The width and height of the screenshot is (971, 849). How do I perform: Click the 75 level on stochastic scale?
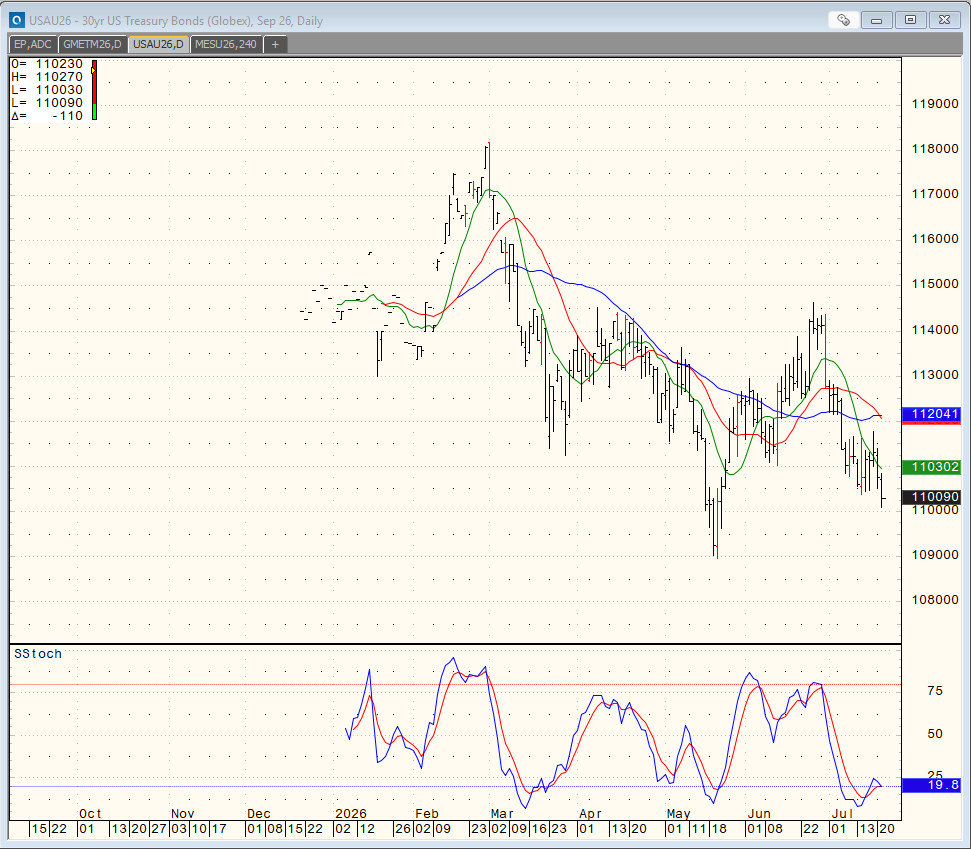935,691
